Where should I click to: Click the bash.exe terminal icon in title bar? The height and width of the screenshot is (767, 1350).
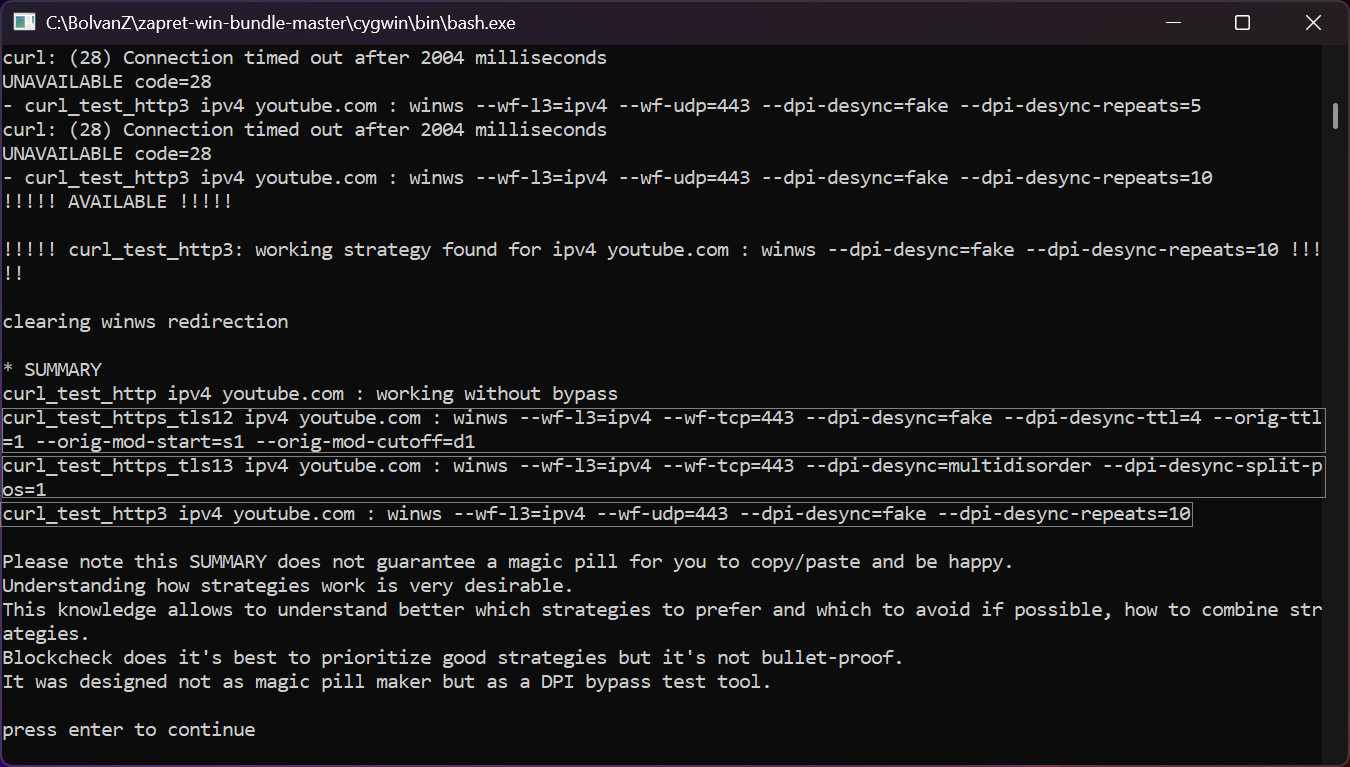pos(24,22)
